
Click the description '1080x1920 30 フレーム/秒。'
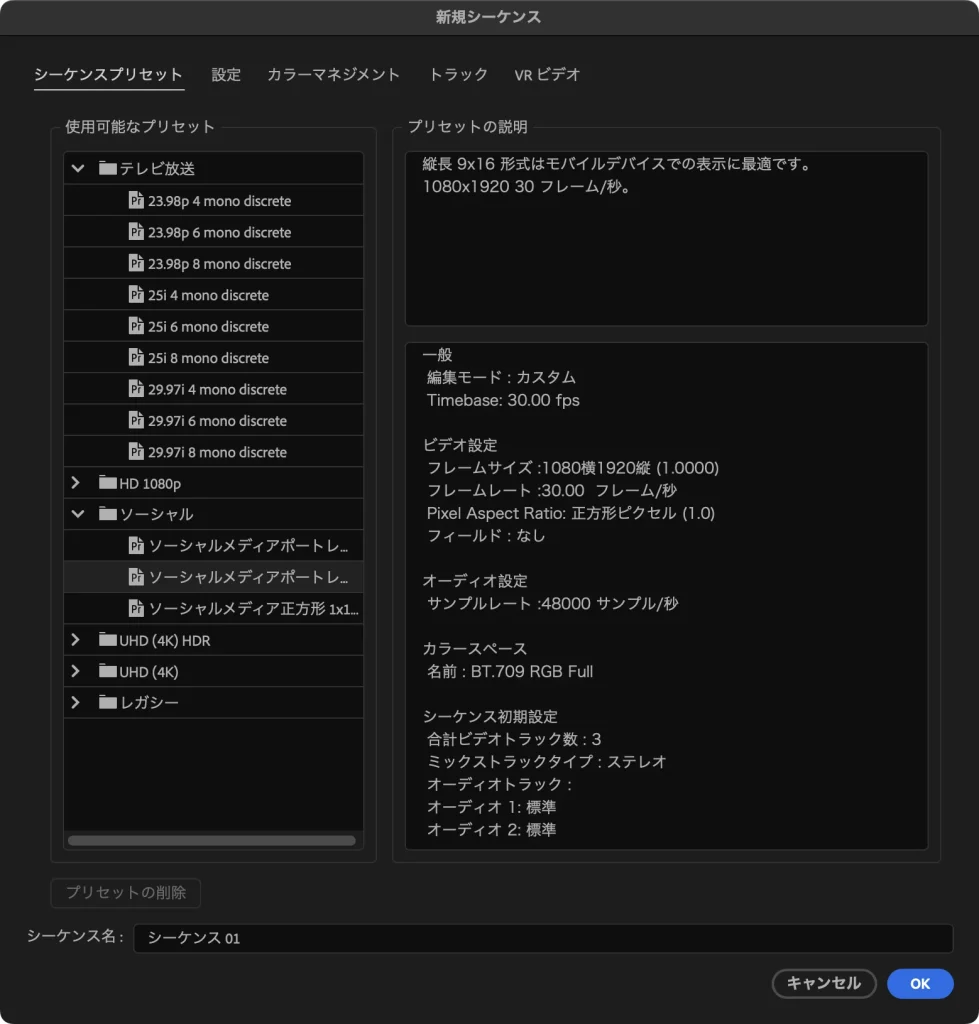[527, 187]
